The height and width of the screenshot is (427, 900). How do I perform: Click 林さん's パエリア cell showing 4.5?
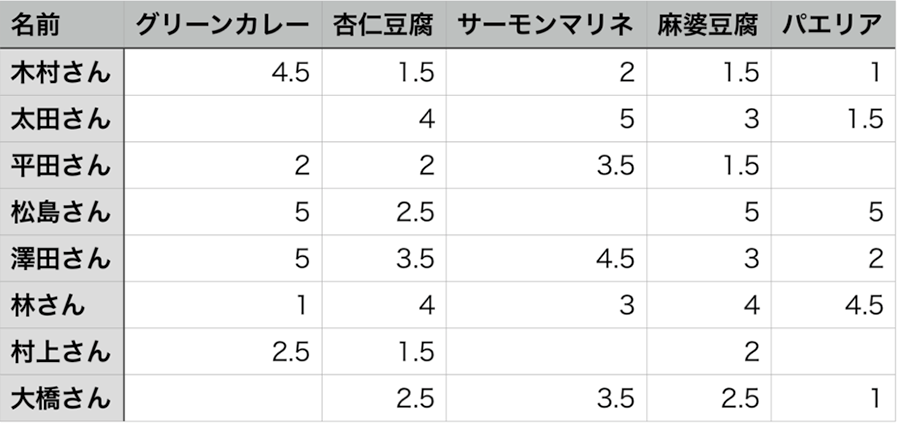click(x=834, y=305)
